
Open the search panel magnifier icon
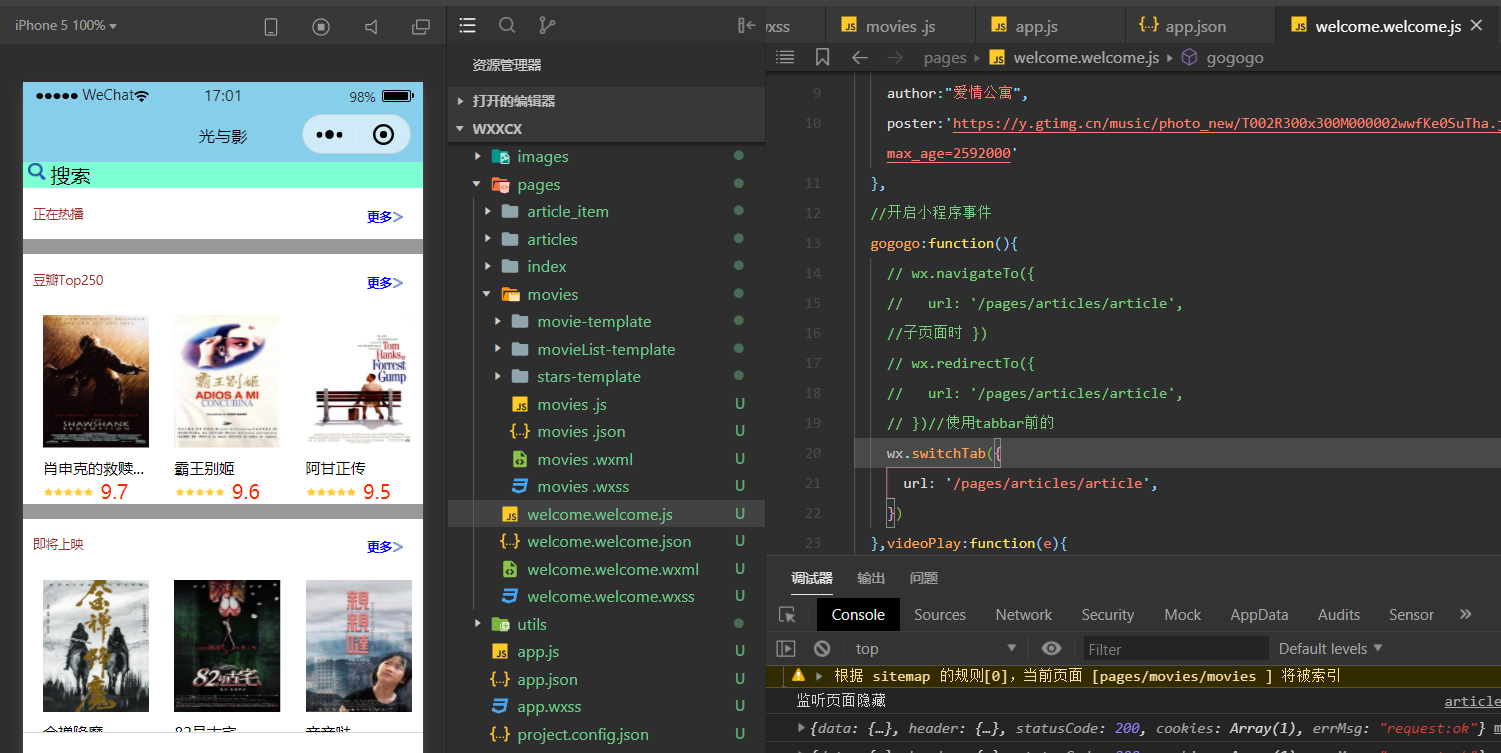click(x=507, y=25)
